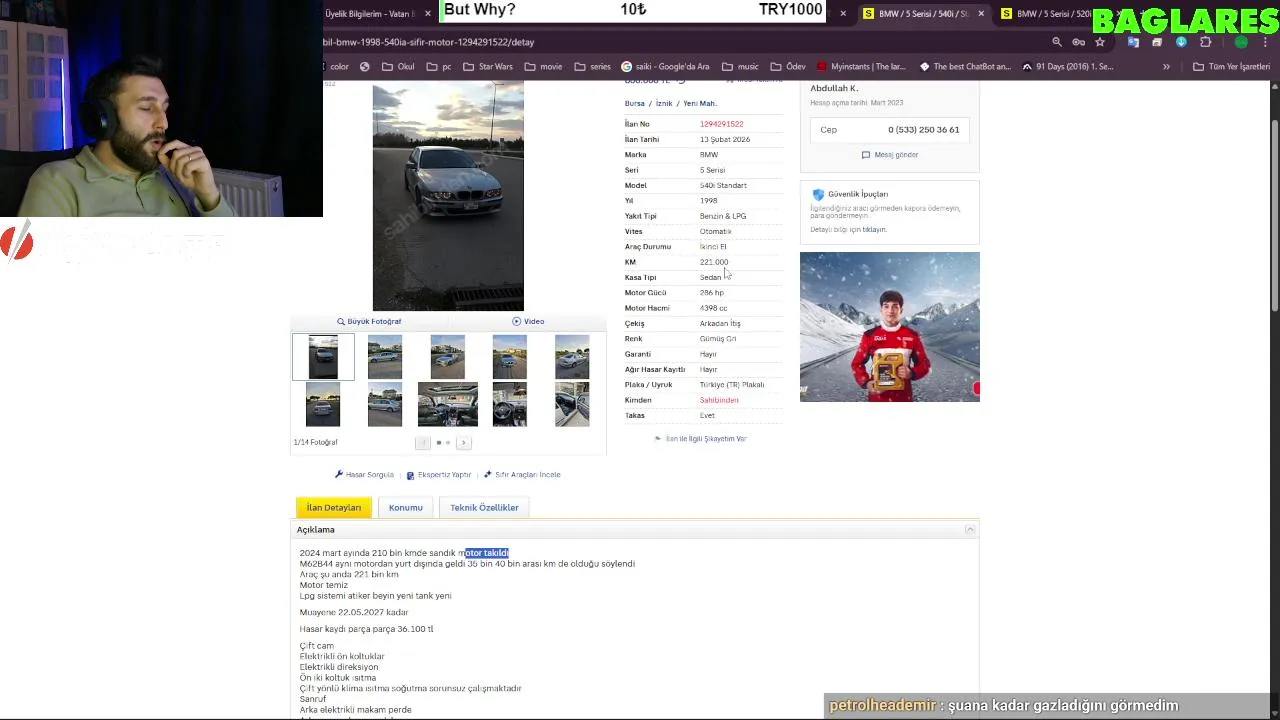Click listing number 1294291522
This screenshot has height=720, width=1280.
click(x=721, y=124)
